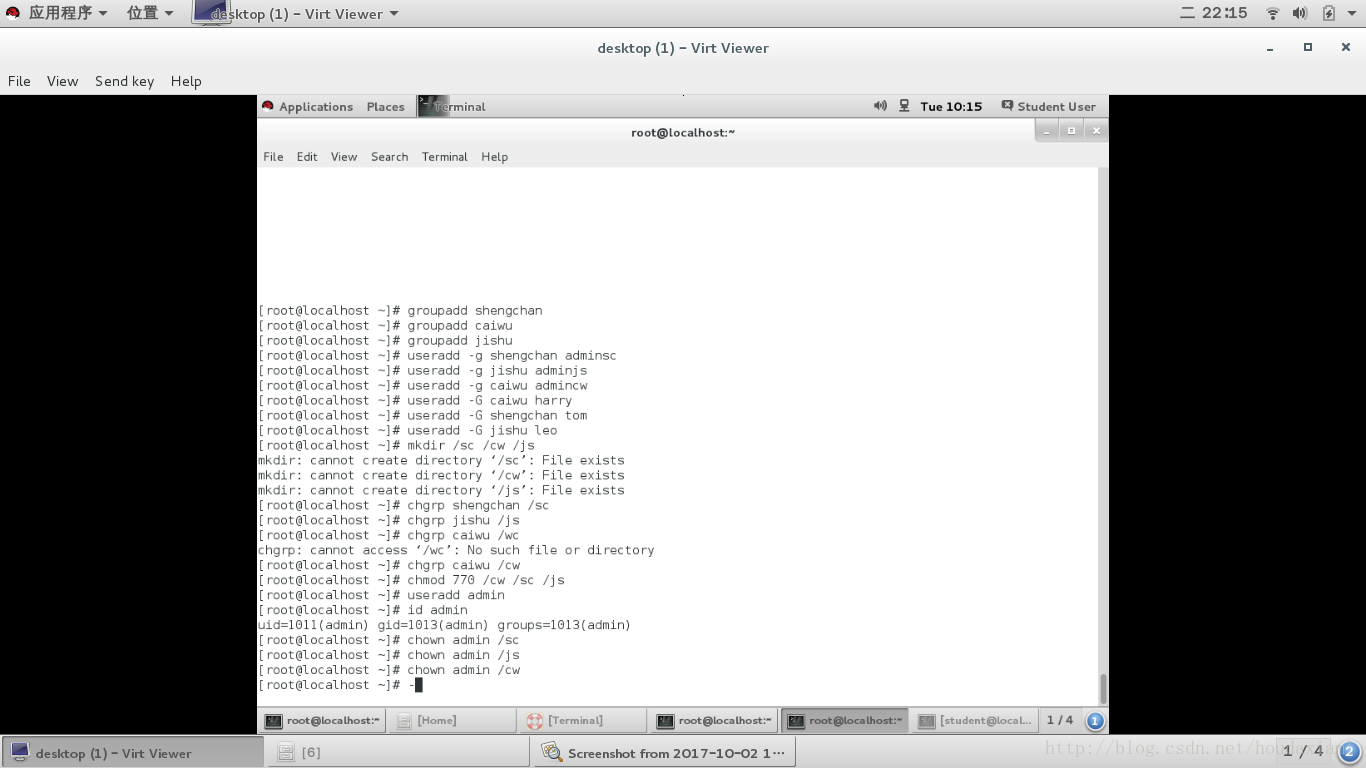
Task: Click the Virt Viewer window title bar
Action: click(x=683, y=48)
